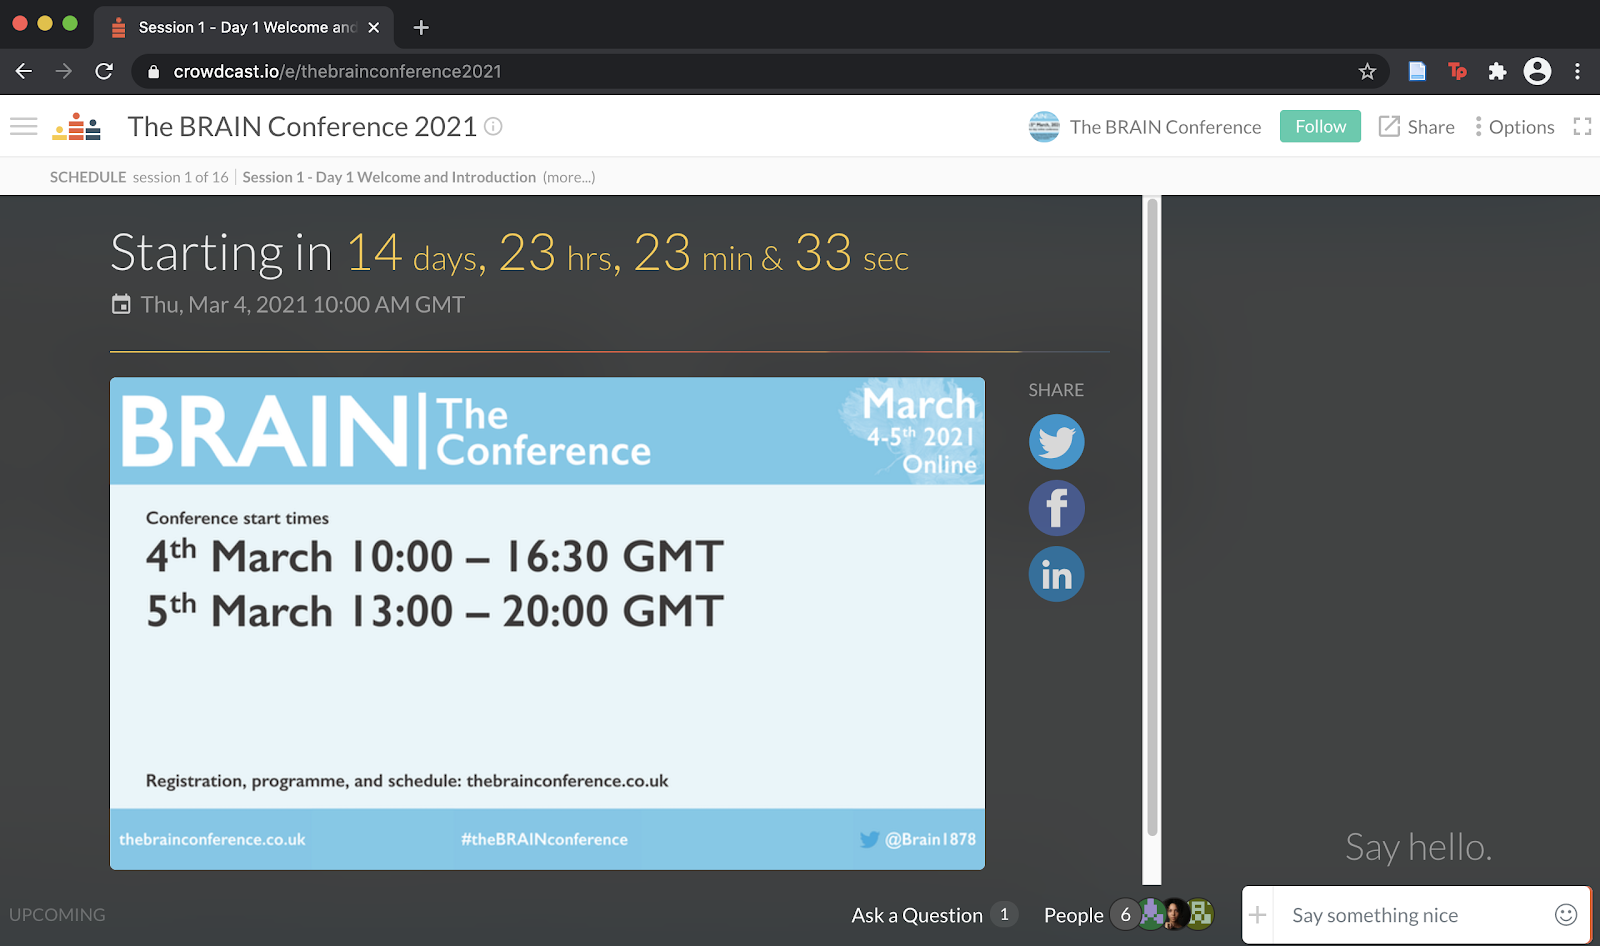The width and height of the screenshot is (1600, 946).
Task: Open the Chrome profile account icon
Action: pyautogui.click(x=1537, y=71)
